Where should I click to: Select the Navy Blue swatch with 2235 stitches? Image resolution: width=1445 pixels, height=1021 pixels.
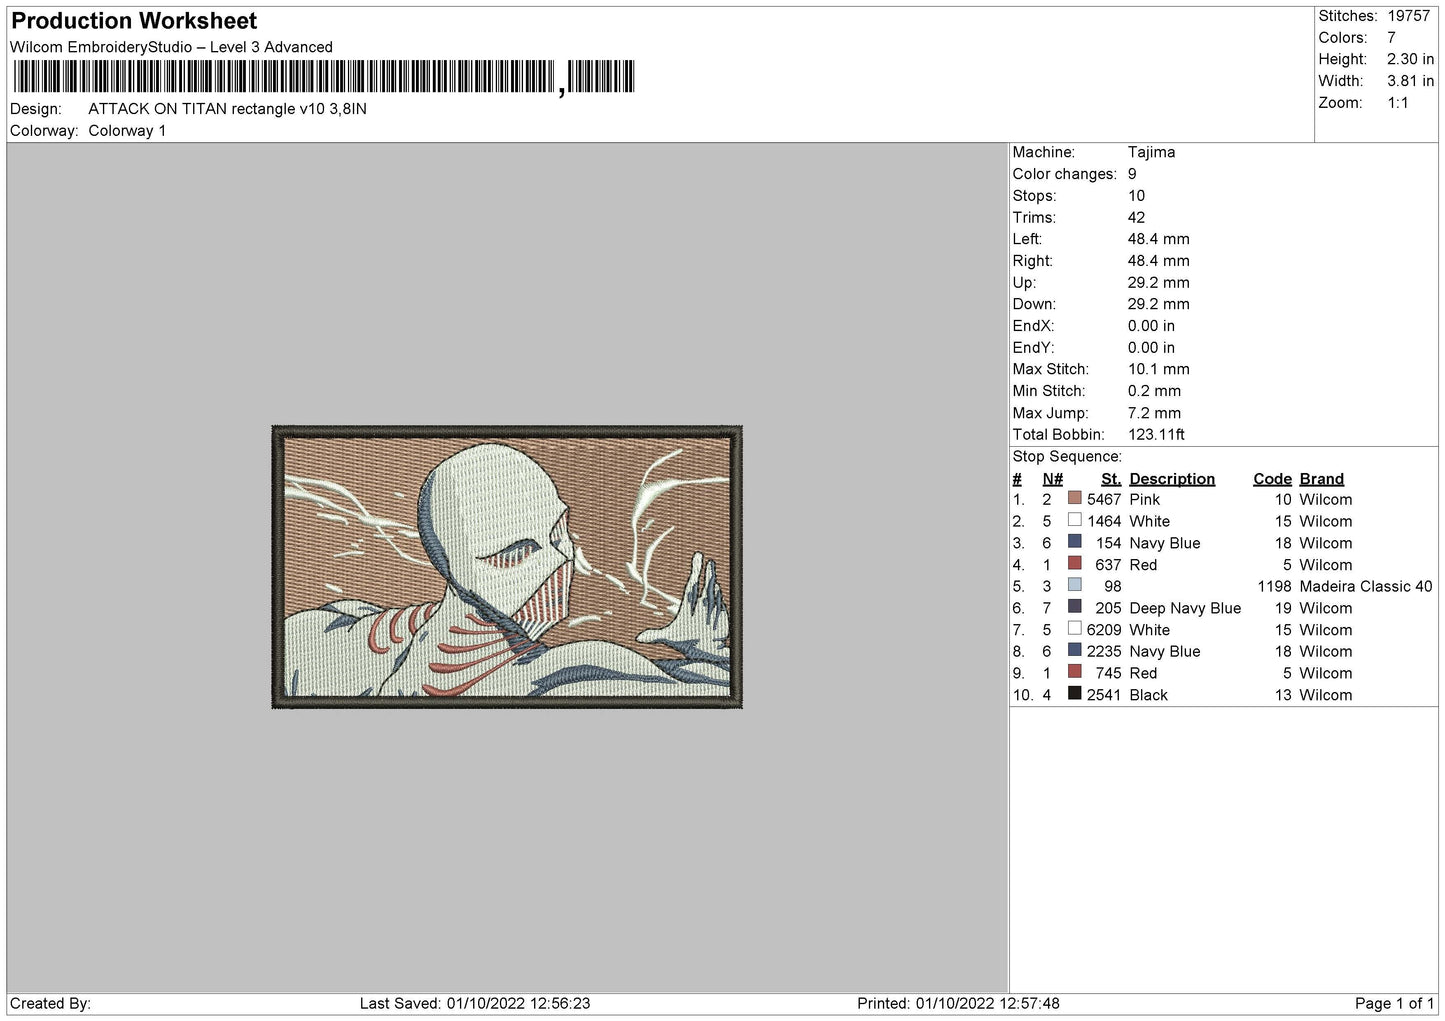(x=1074, y=650)
